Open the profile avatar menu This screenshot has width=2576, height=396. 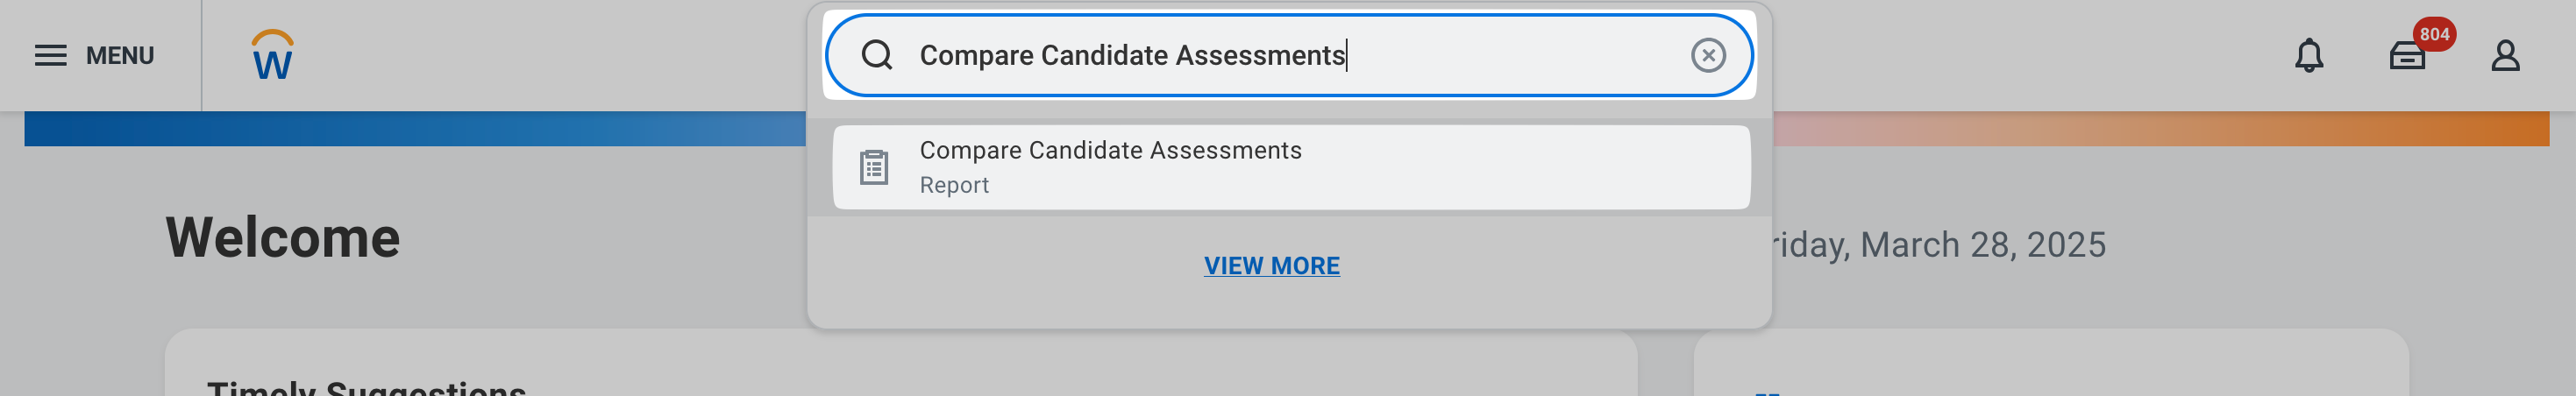(x=2504, y=56)
